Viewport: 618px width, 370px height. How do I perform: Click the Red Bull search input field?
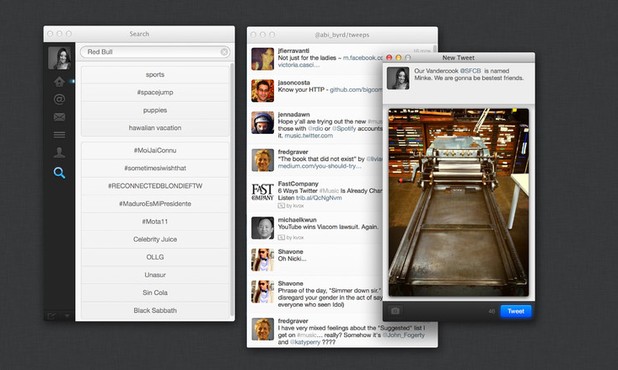click(155, 52)
